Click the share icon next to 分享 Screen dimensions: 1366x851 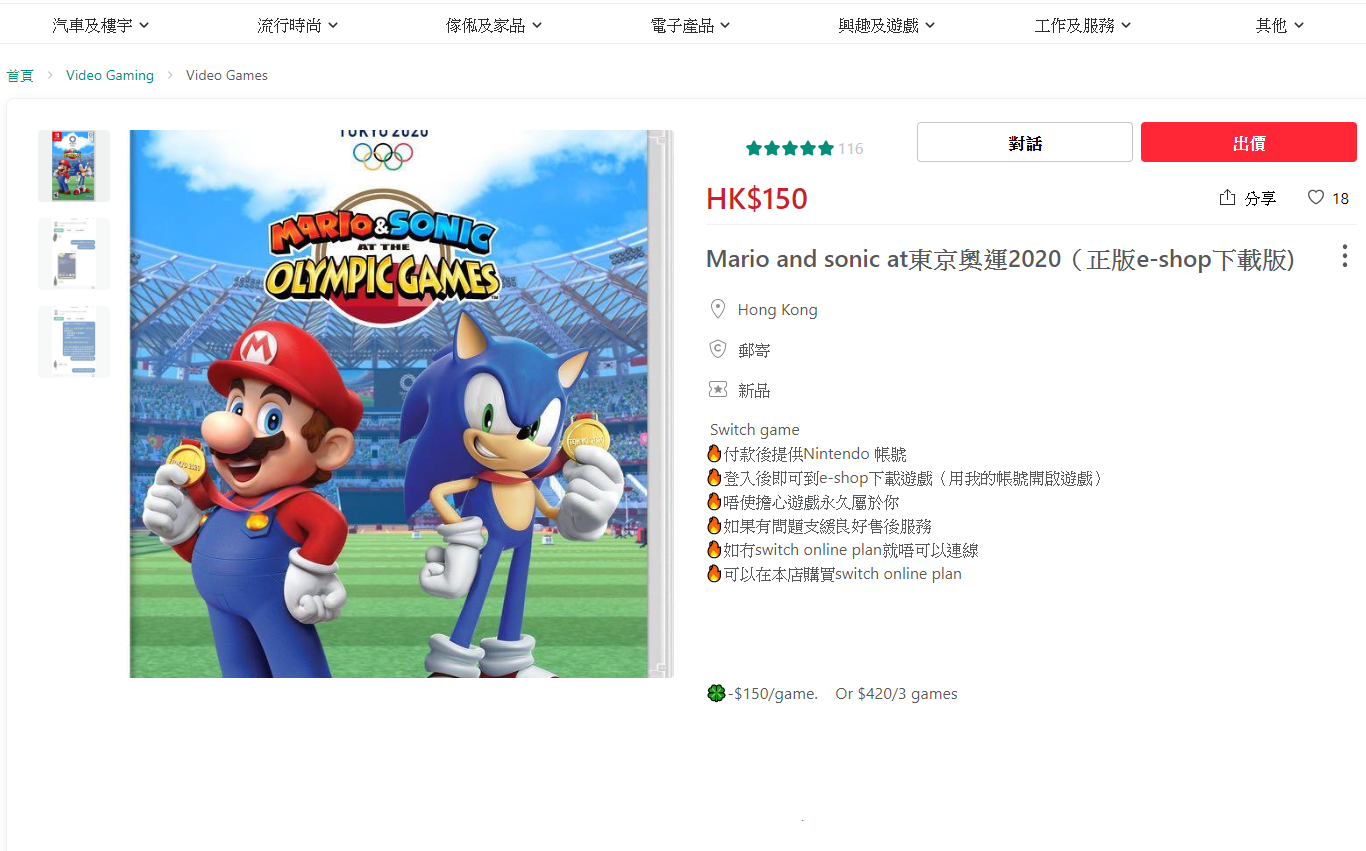click(1227, 198)
